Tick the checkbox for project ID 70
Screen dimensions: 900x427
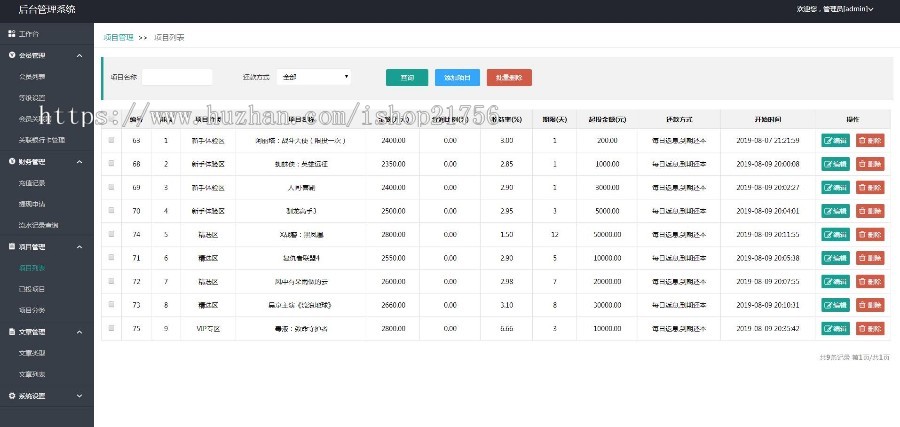[111, 210]
